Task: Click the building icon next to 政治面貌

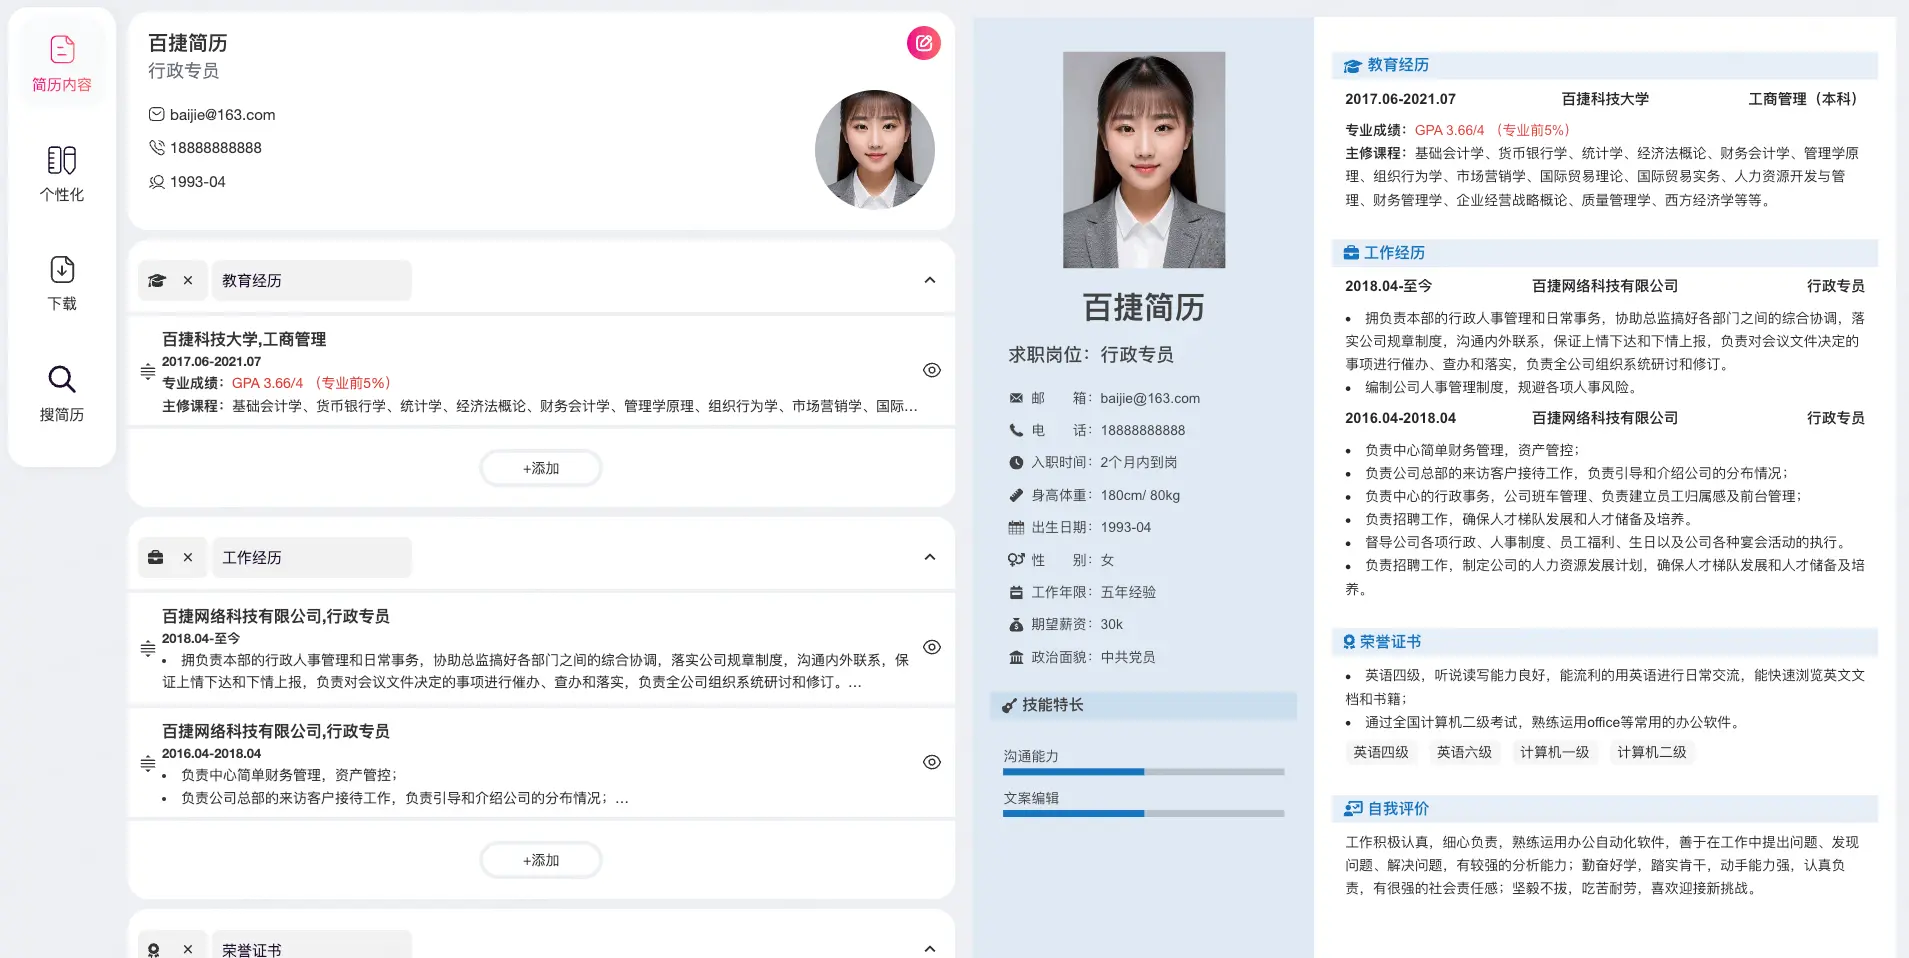Action: pyautogui.click(x=1016, y=657)
